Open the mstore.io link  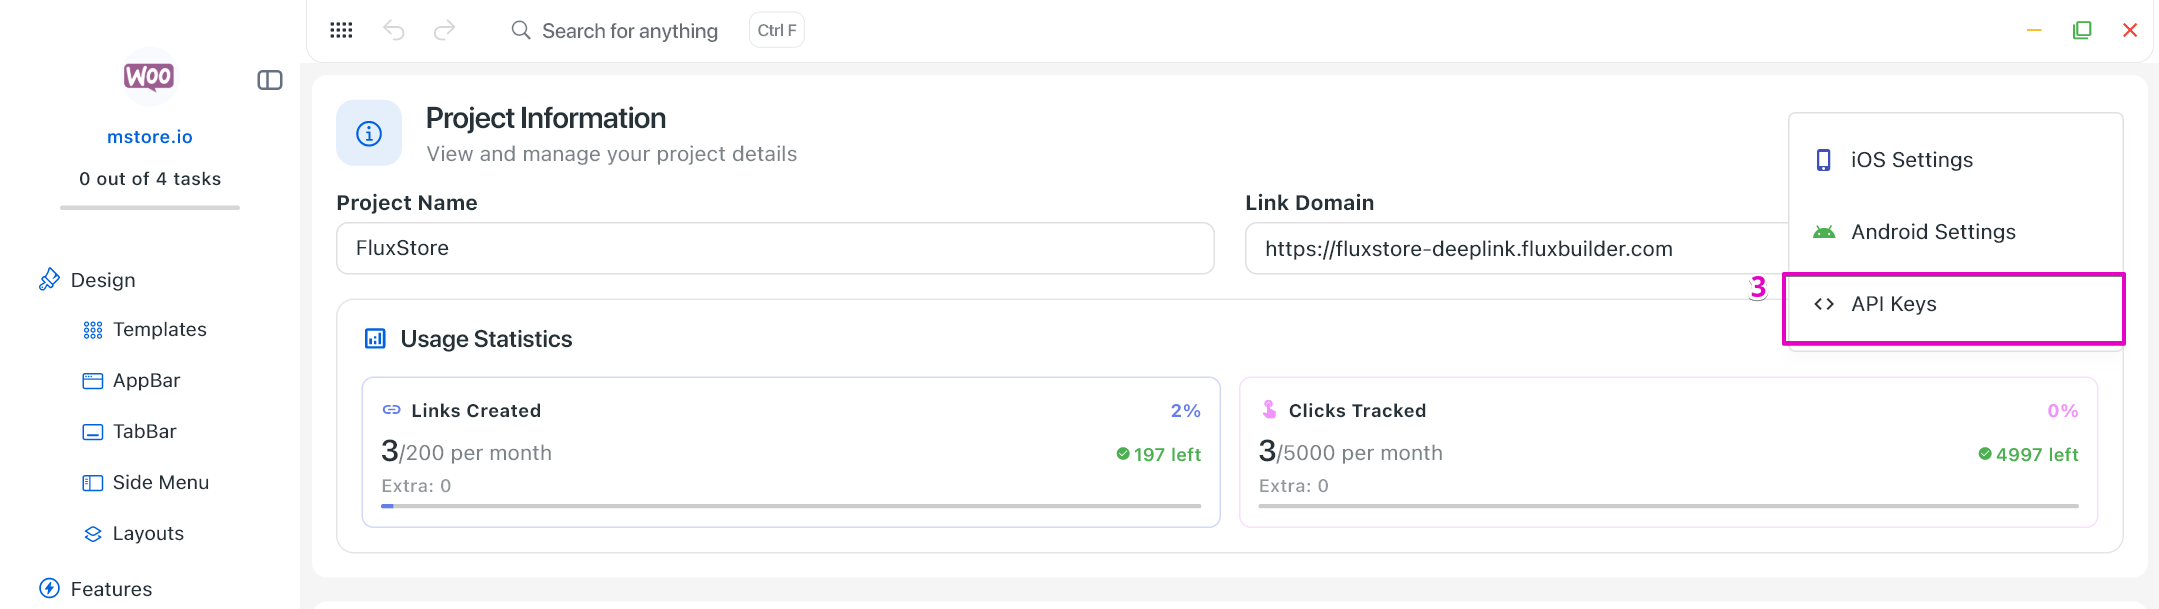150,137
